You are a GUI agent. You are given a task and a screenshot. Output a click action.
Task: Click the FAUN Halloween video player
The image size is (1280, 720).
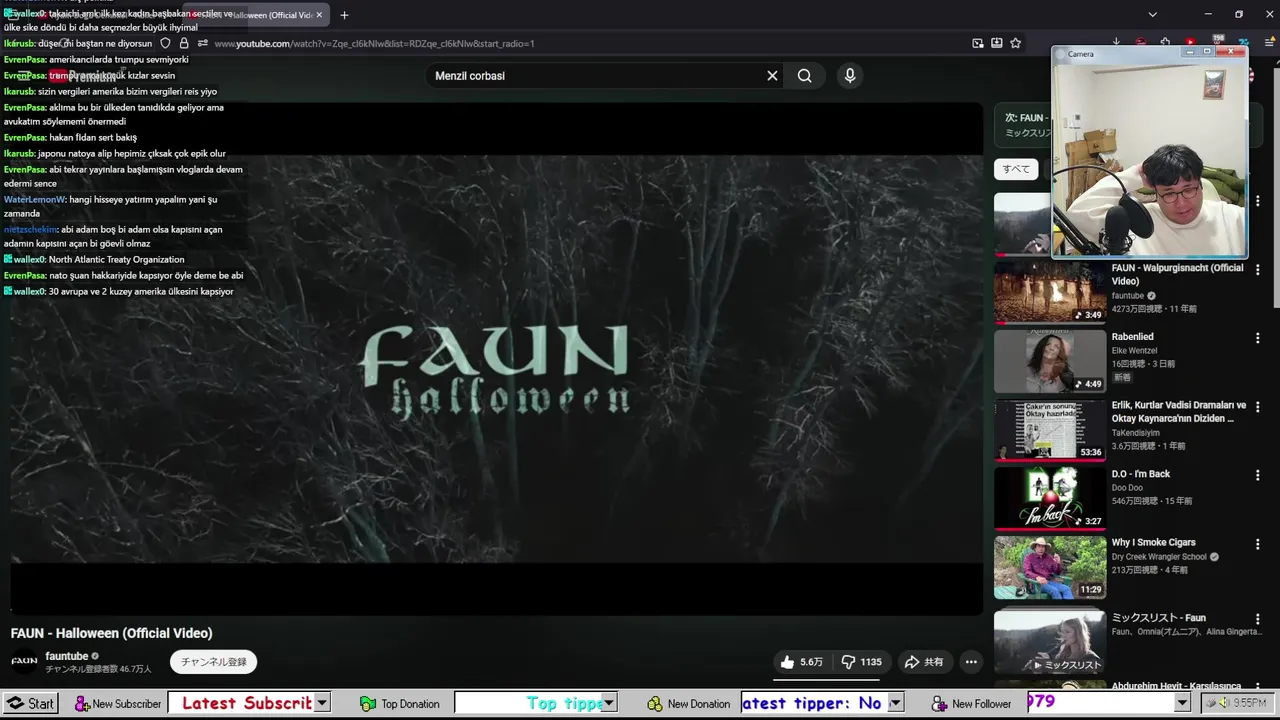click(x=497, y=359)
